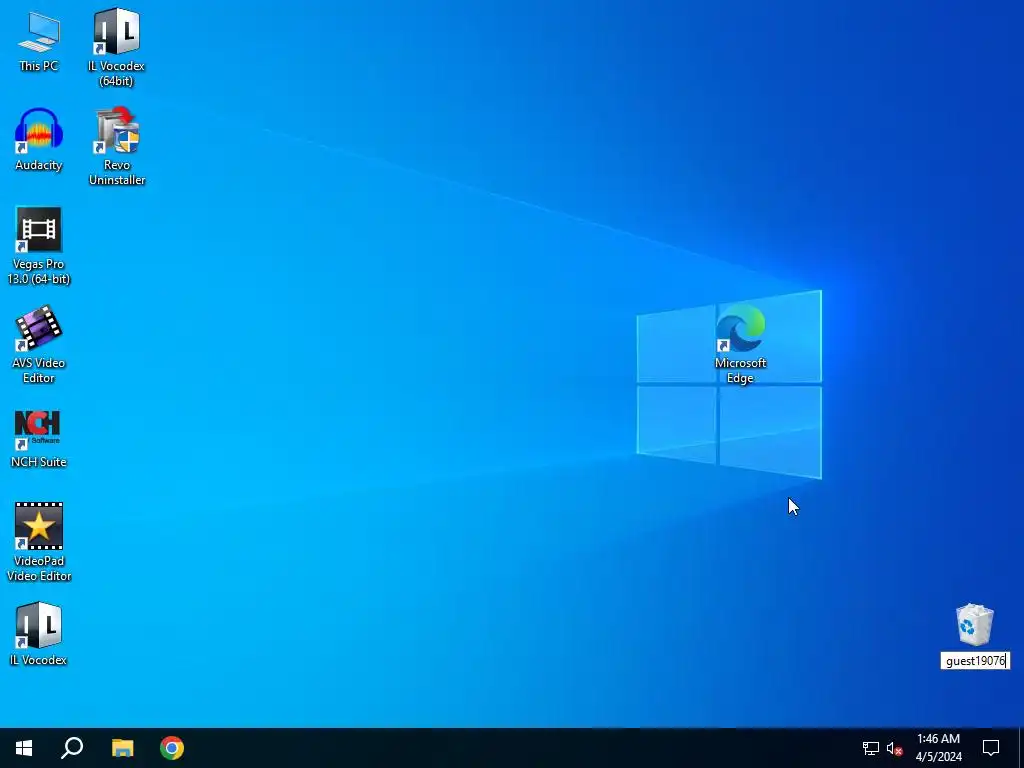The width and height of the screenshot is (1024, 768).
Task: Open the clock showing 1:46 AM
Action: click(938, 748)
